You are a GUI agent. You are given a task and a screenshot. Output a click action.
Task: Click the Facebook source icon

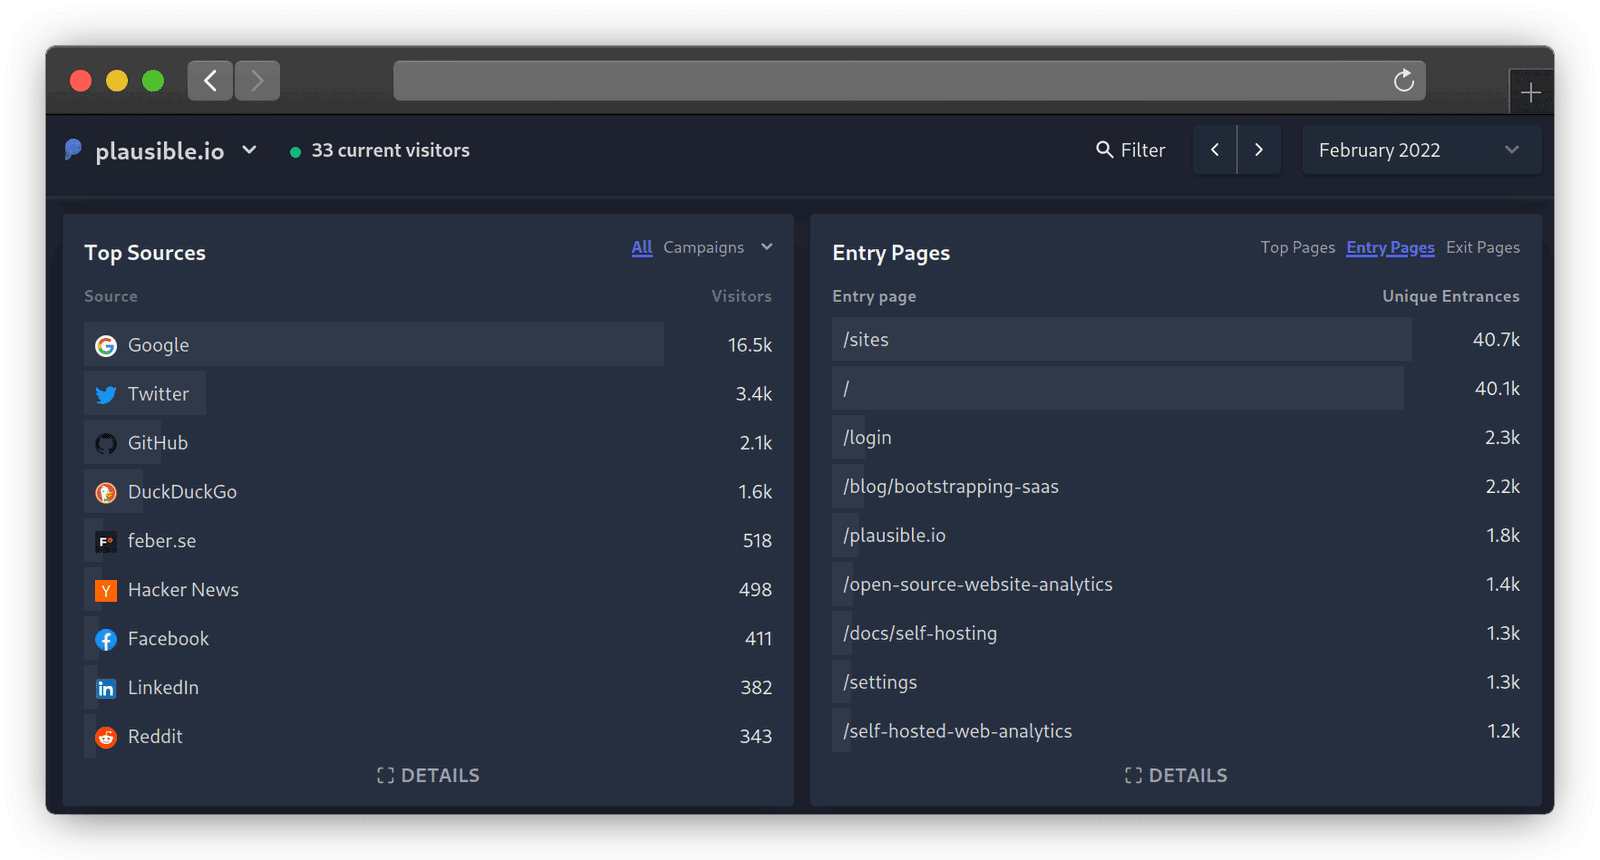coord(106,640)
